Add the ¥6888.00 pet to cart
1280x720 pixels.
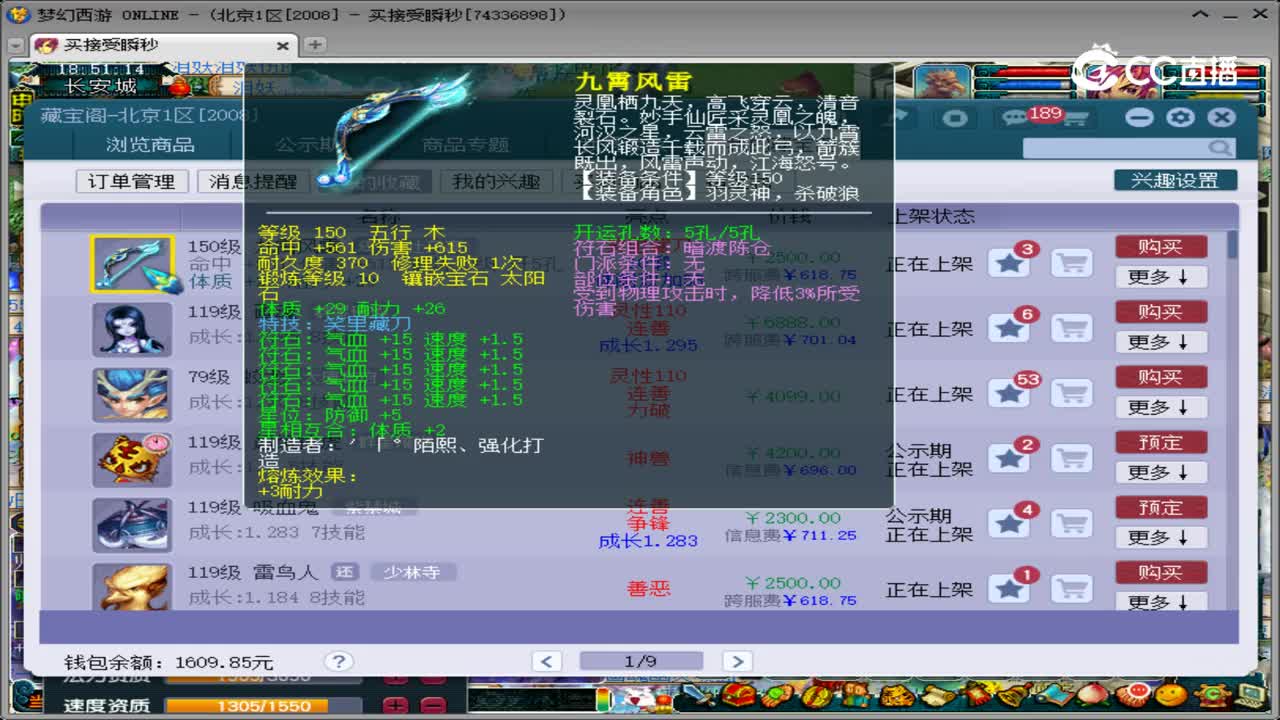(1071, 328)
